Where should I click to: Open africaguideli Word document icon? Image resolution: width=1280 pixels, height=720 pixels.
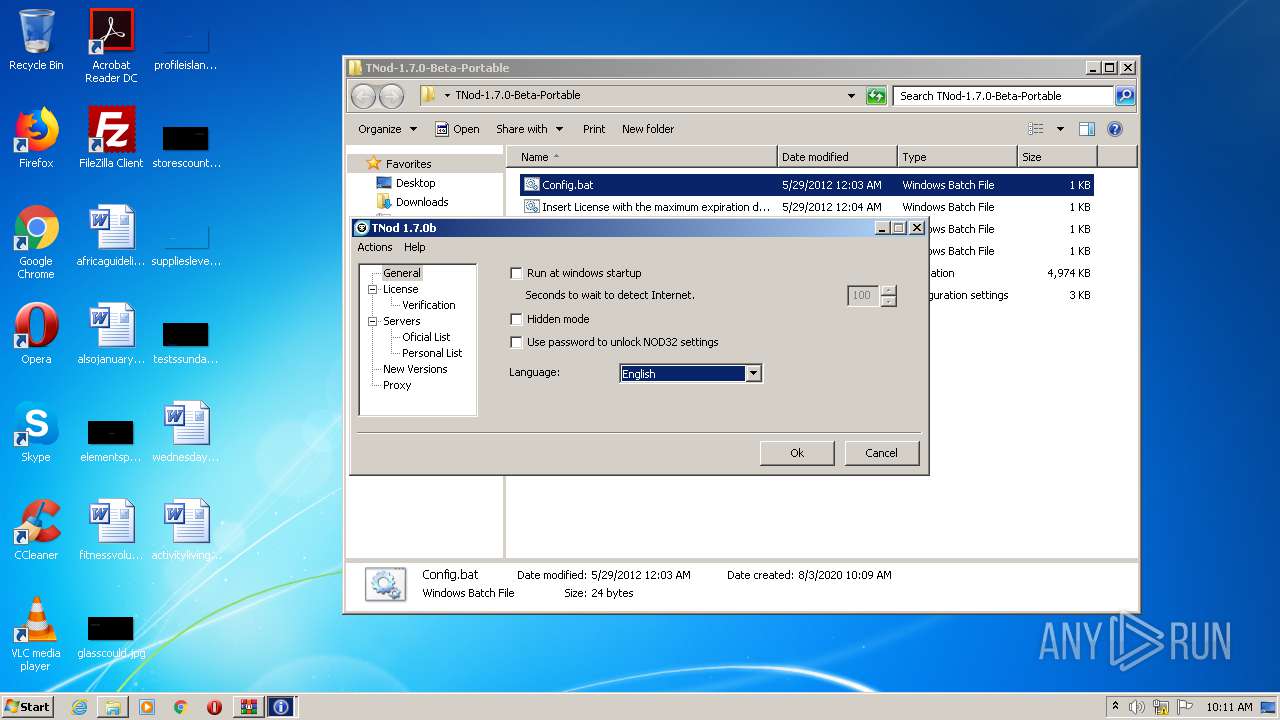click(x=111, y=236)
